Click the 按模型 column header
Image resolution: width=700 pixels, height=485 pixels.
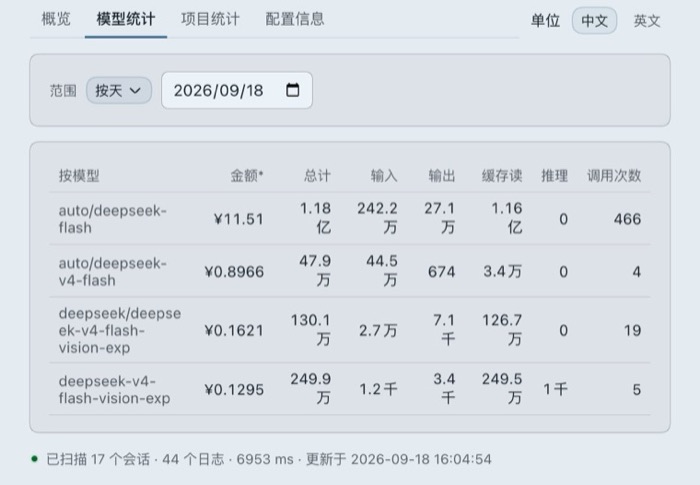point(79,176)
